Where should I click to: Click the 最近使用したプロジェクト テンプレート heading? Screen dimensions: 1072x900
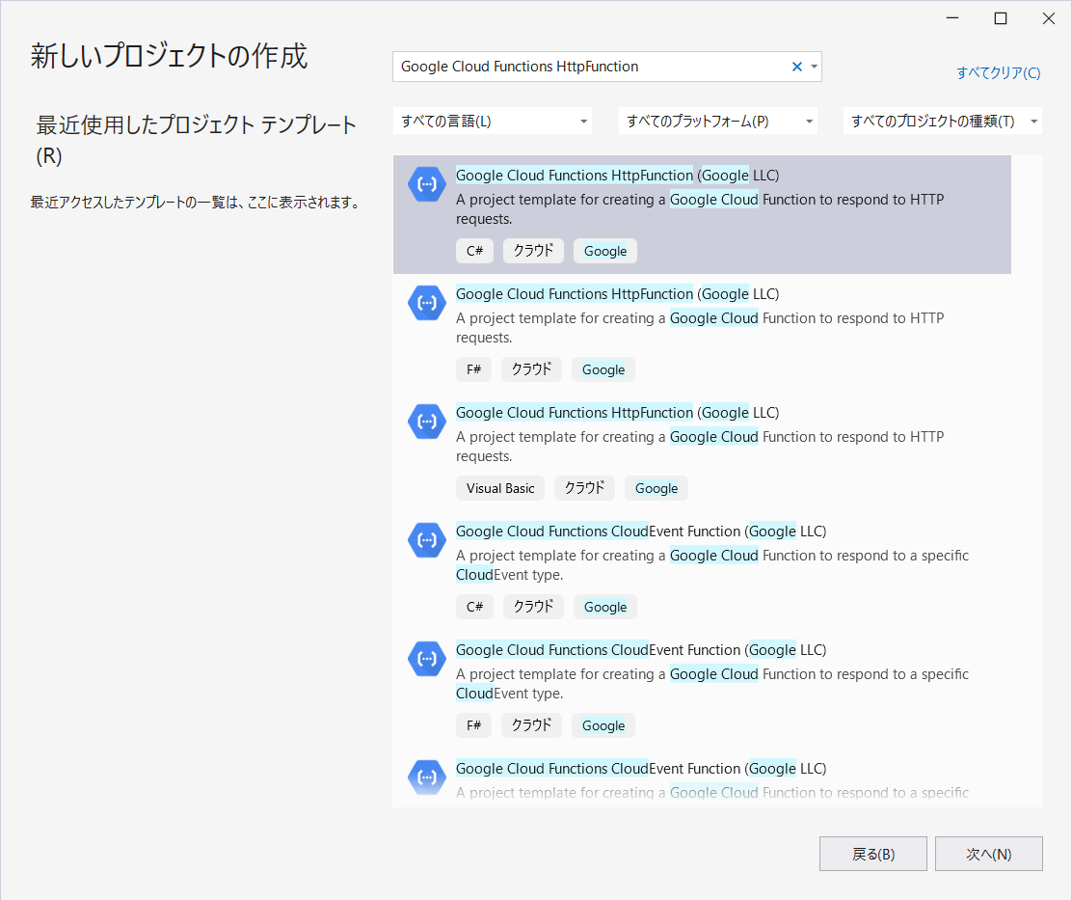click(196, 140)
